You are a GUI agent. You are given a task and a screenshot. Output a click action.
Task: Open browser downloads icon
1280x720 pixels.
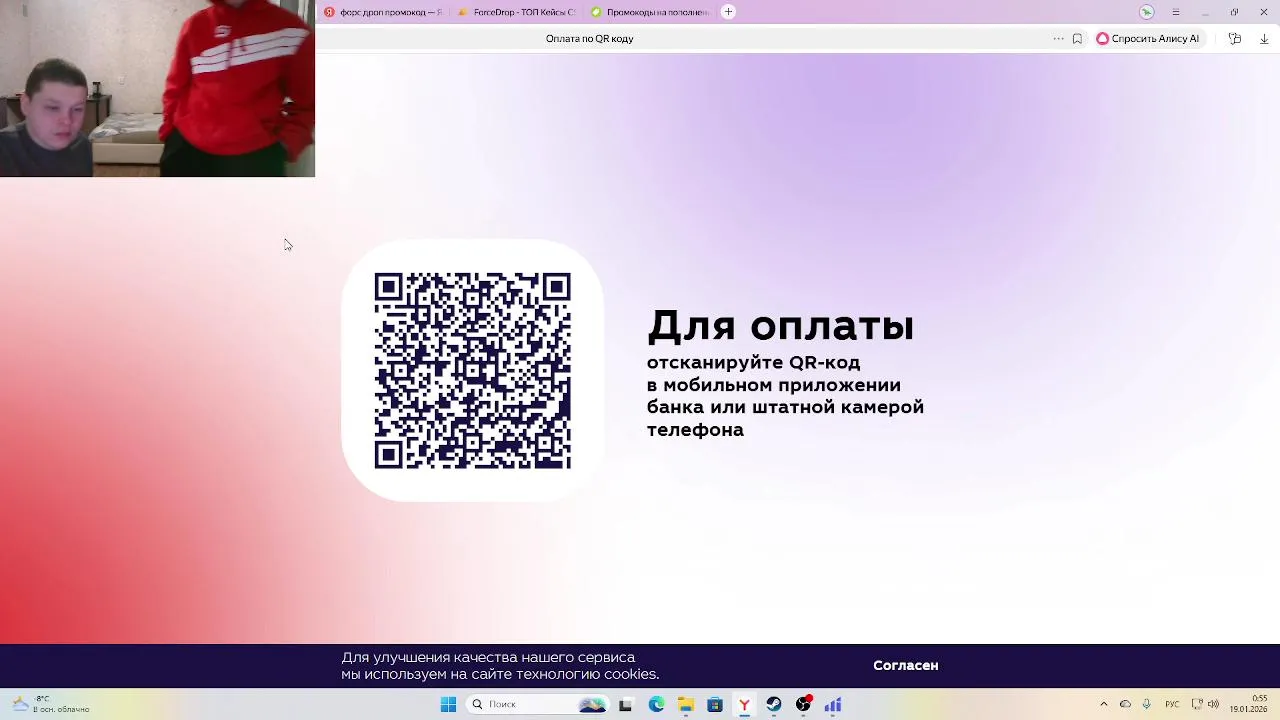point(1264,39)
